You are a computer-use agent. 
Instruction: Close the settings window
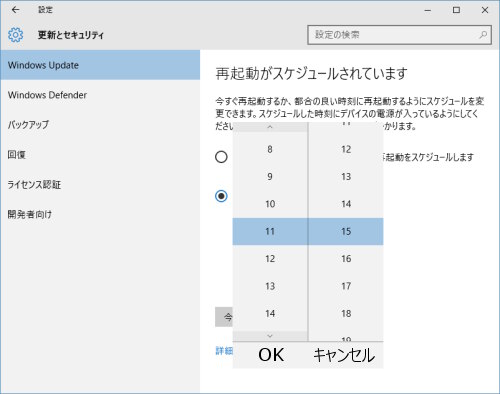click(x=485, y=10)
